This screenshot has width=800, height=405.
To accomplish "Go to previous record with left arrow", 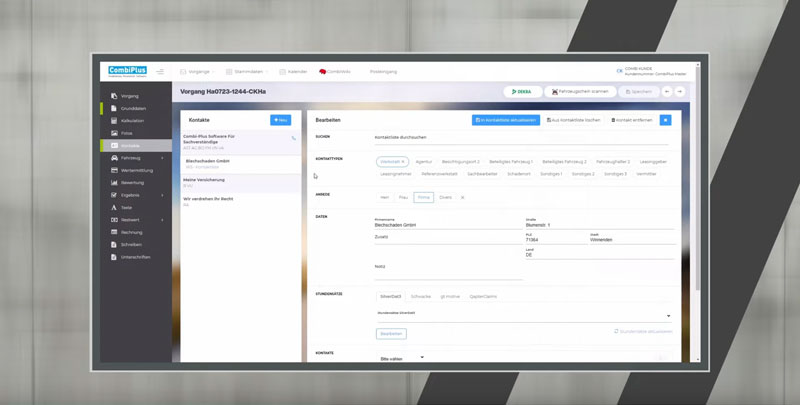I will point(667,91).
